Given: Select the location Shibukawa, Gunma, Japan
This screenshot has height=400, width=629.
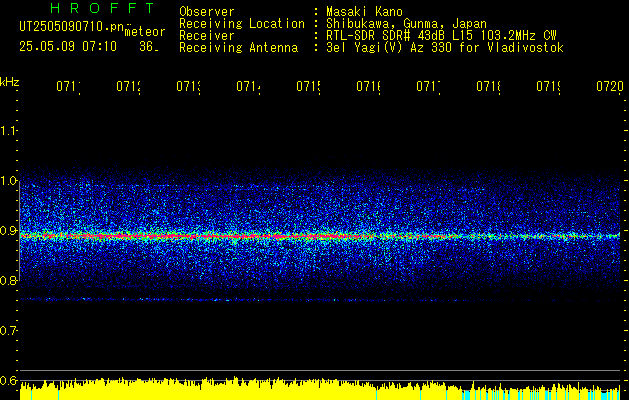Looking at the screenshot, I should (406, 24).
